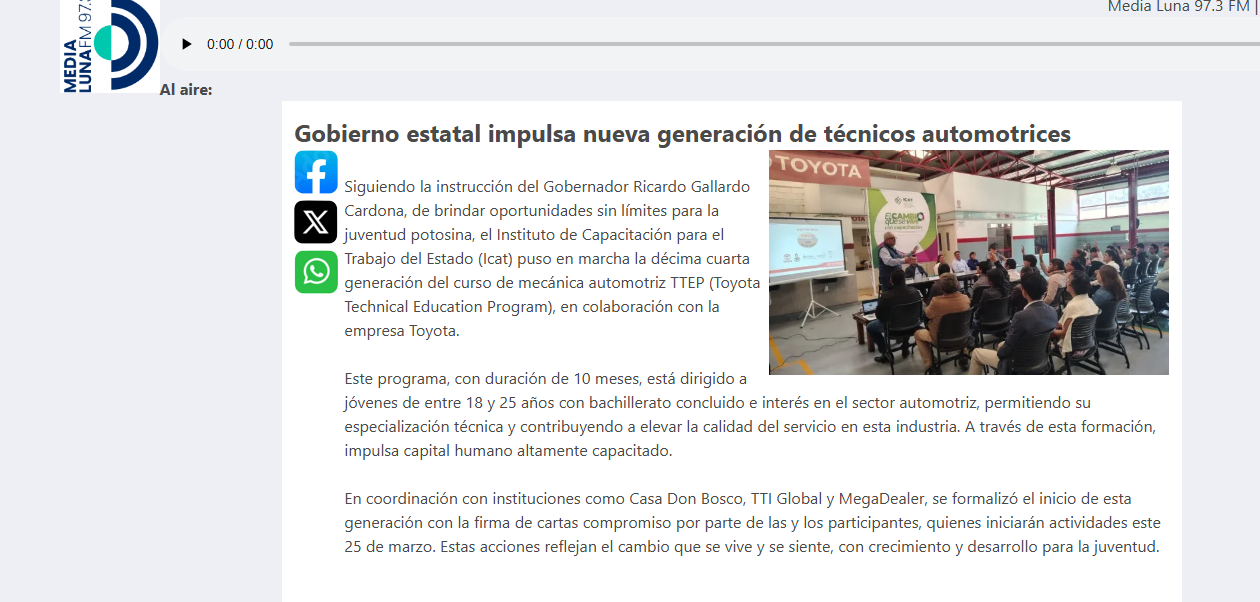Image resolution: width=1260 pixels, height=602 pixels.
Task: Click the paragraph beginning "Siguiendo la instrucción"
Action: click(x=552, y=259)
